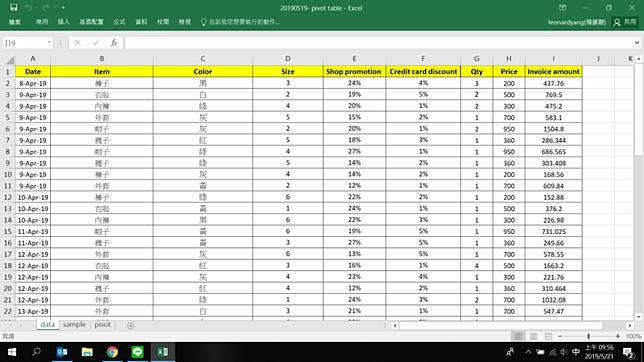Click the Insert Function fx icon
The height and width of the screenshot is (362, 644).
114,42
